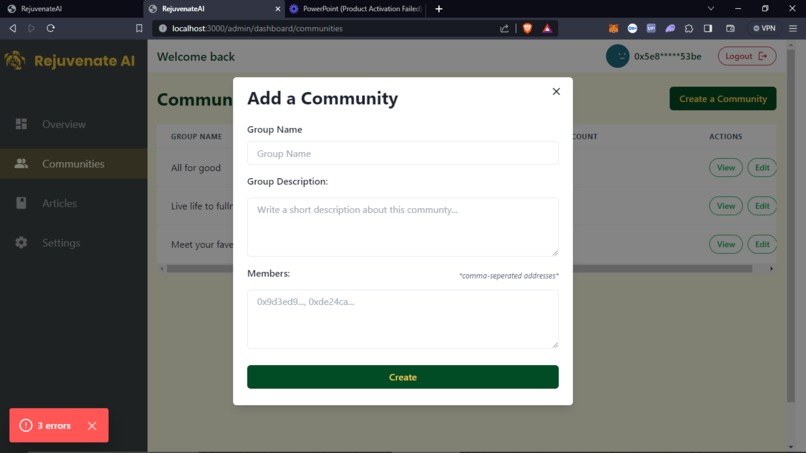Click the All for good row name
Screen dimensions: 806x453
[196, 168]
